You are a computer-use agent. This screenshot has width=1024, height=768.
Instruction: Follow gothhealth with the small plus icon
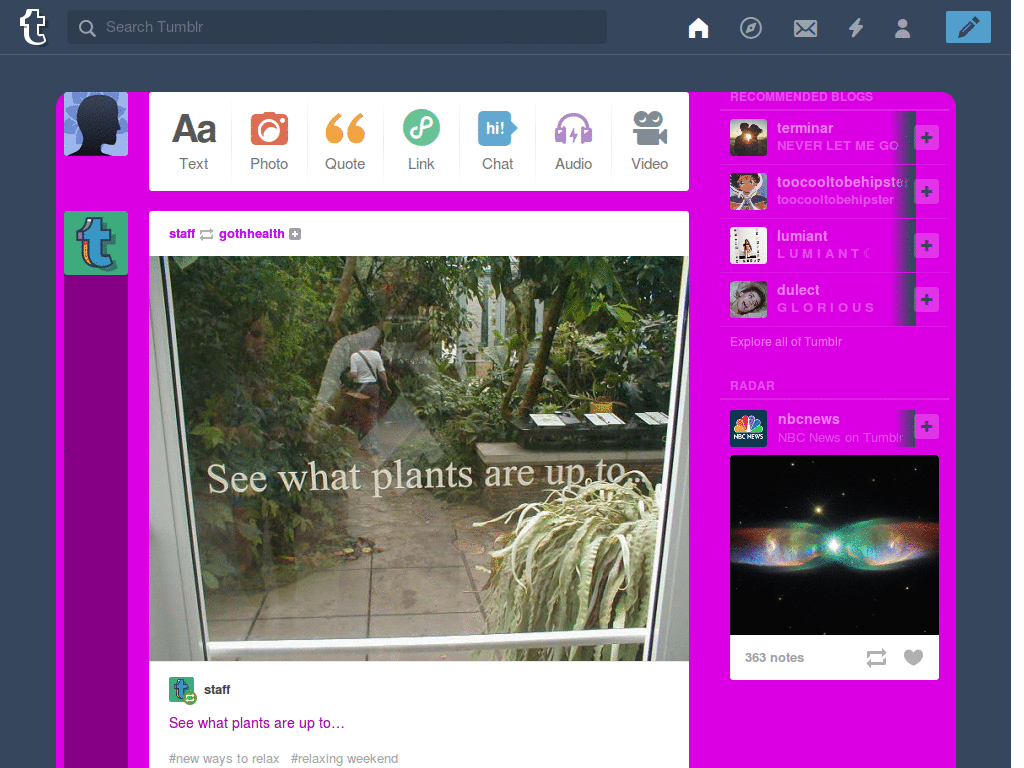tap(295, 234)
